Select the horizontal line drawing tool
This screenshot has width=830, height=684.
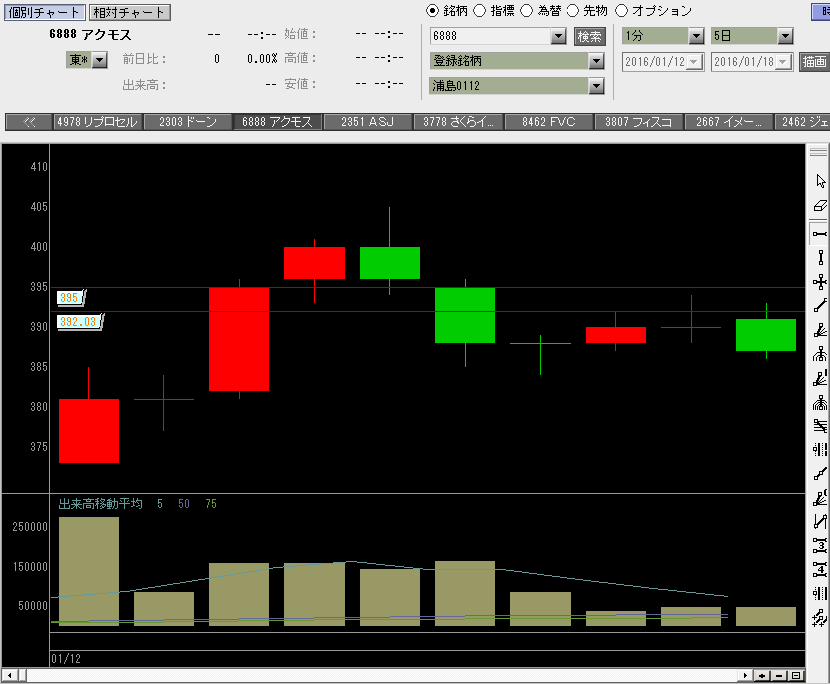click(x=820, y=233)
